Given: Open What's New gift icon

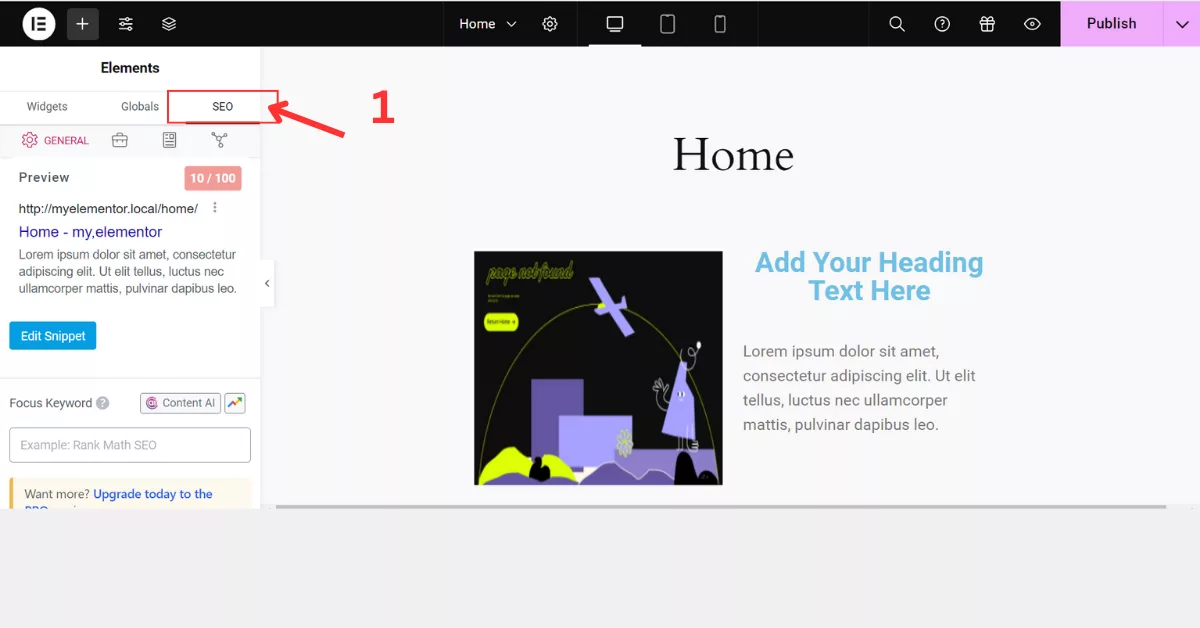Looking at the screenshot, I should point(987,24).
